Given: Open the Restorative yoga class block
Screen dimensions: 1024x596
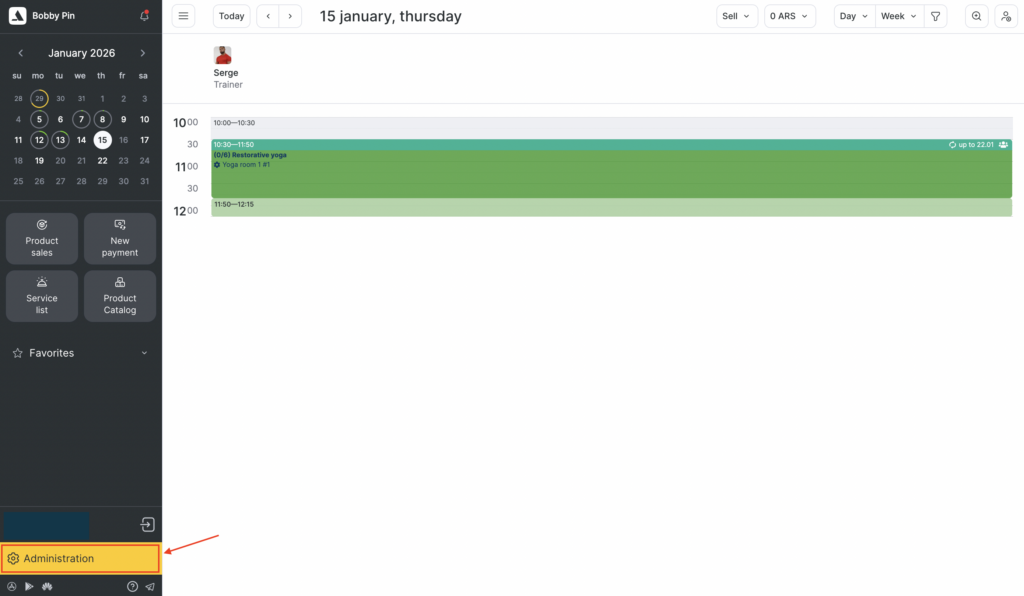Looking at the screenshot, I should [x=611, y=172].
